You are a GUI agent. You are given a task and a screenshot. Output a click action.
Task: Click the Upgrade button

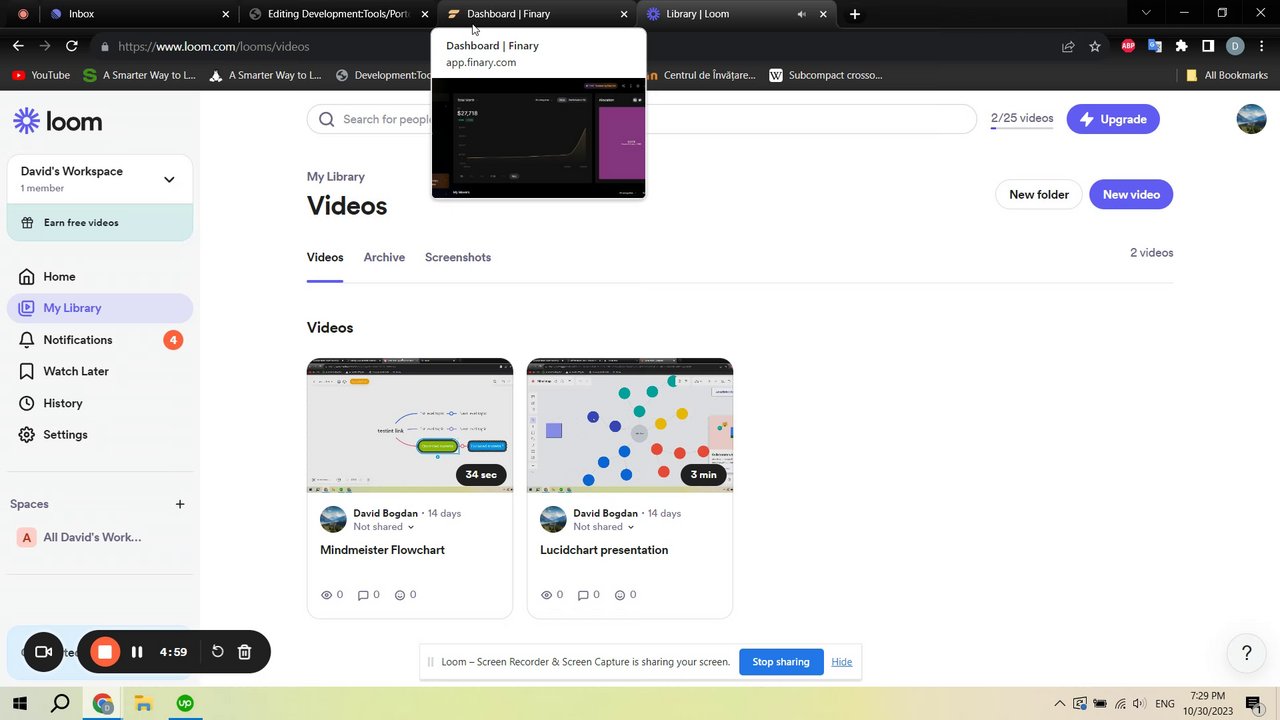click(x=1113, y=119)
